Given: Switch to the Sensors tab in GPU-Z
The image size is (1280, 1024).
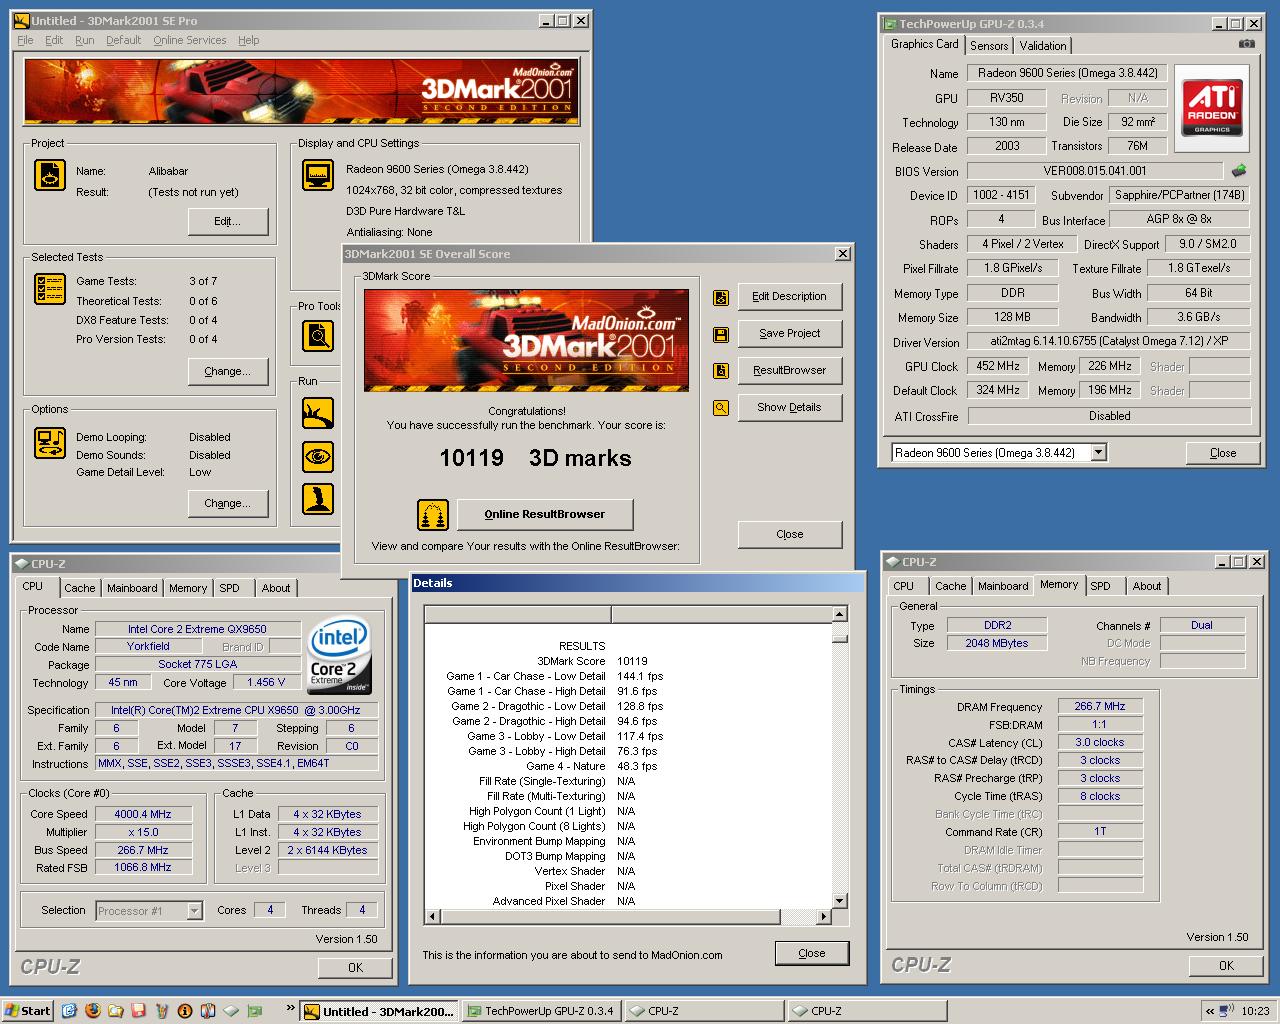Looking at the screenshot, I should coord(989,46).
